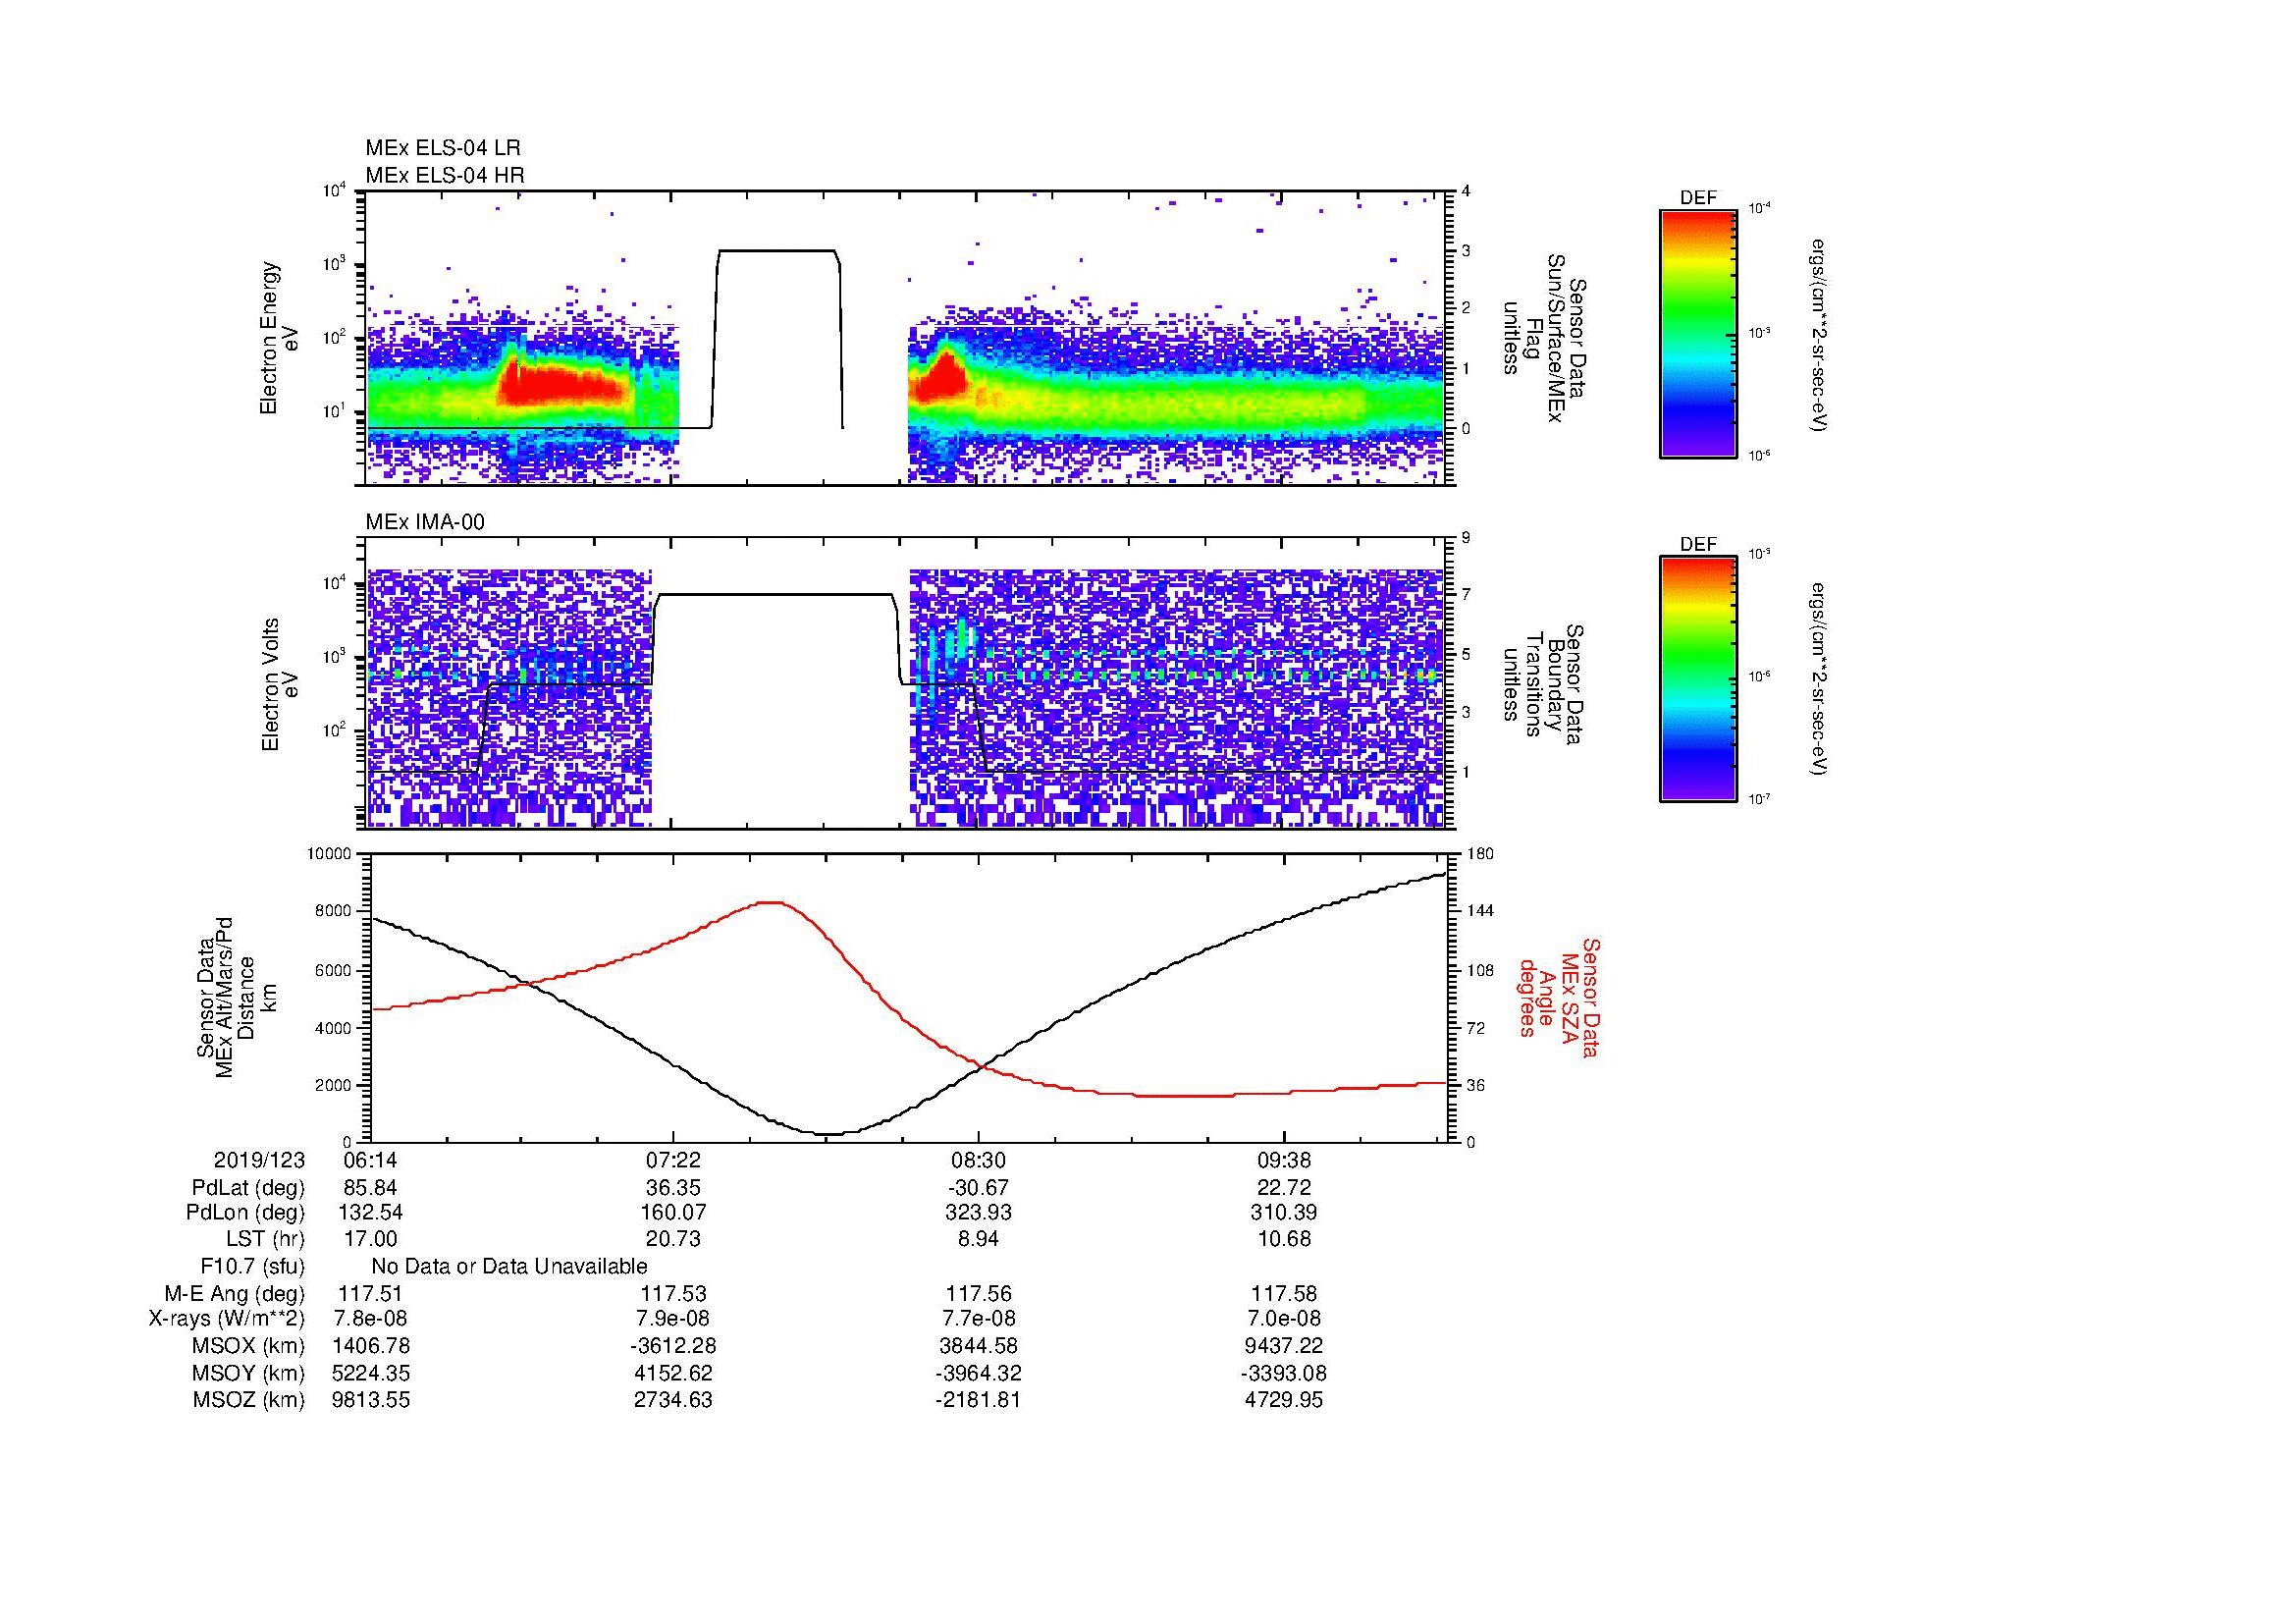2296x1623 pixels.
Task: Click PdLon value '310.39'
Action: pos(1284,1213)
